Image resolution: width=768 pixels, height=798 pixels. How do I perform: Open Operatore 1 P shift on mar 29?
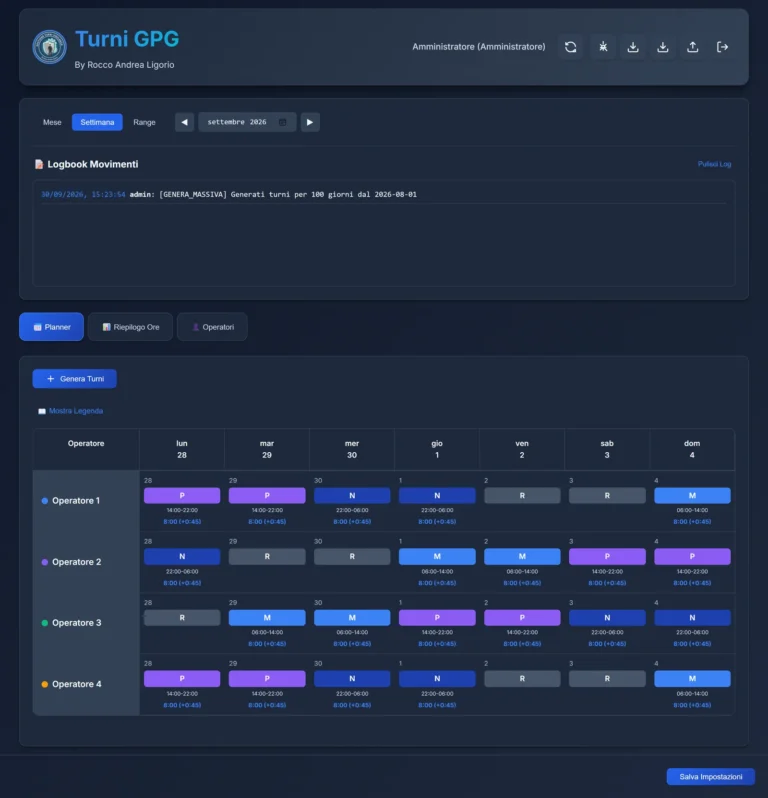[267, 495]
